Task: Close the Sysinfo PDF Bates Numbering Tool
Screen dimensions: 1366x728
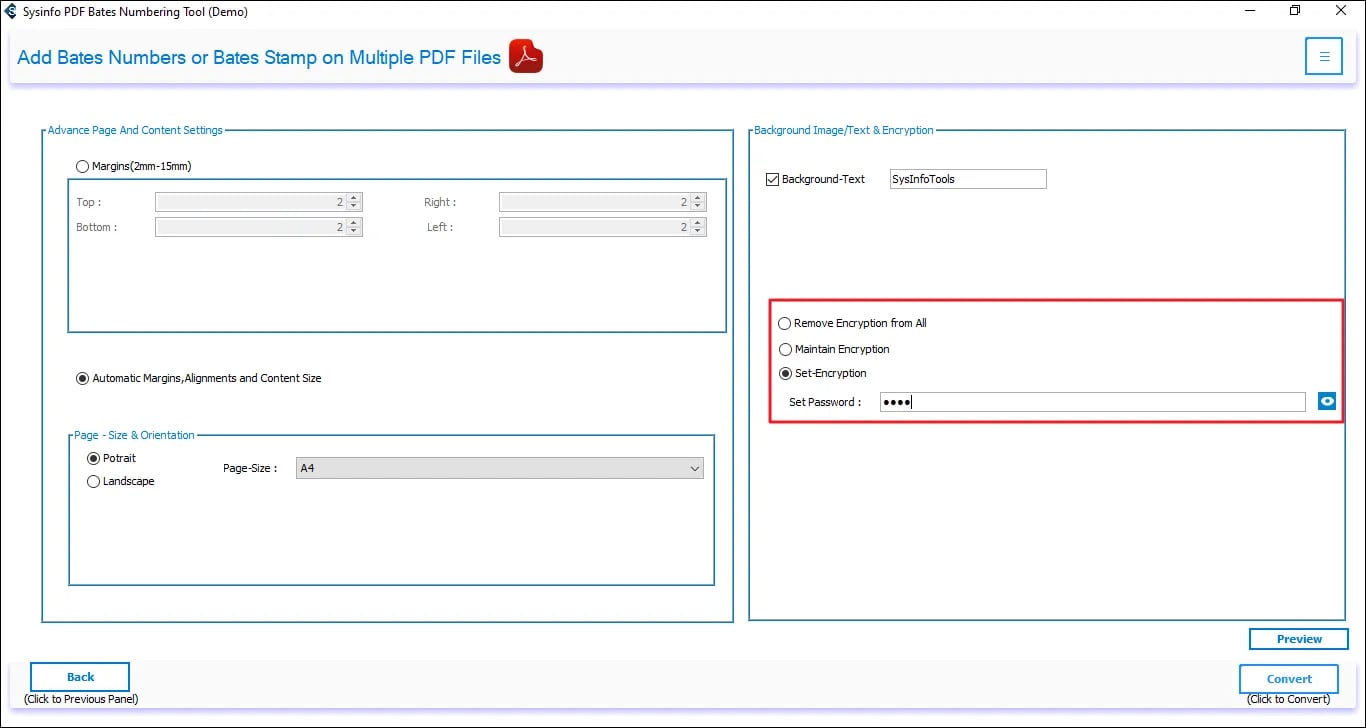Action: 1341,11
